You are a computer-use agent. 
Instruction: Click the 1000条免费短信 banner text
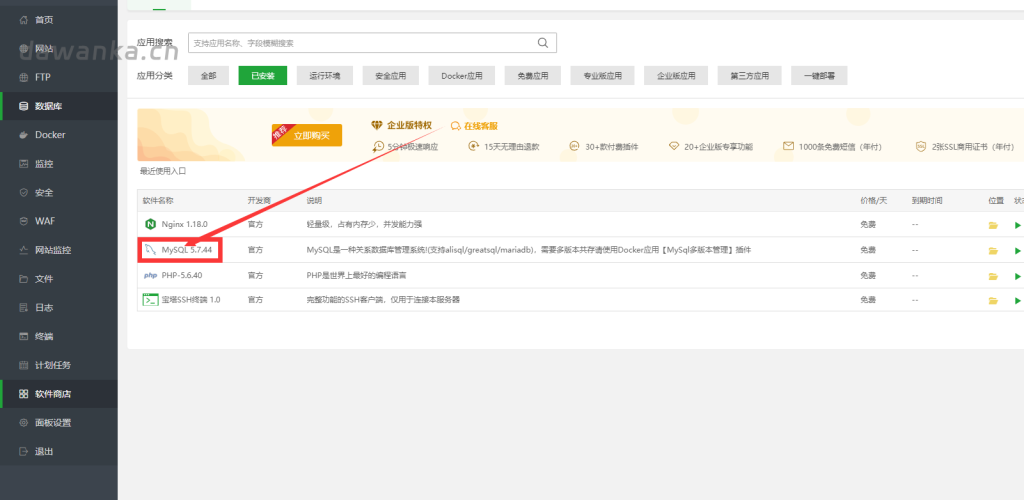(840, 147)
